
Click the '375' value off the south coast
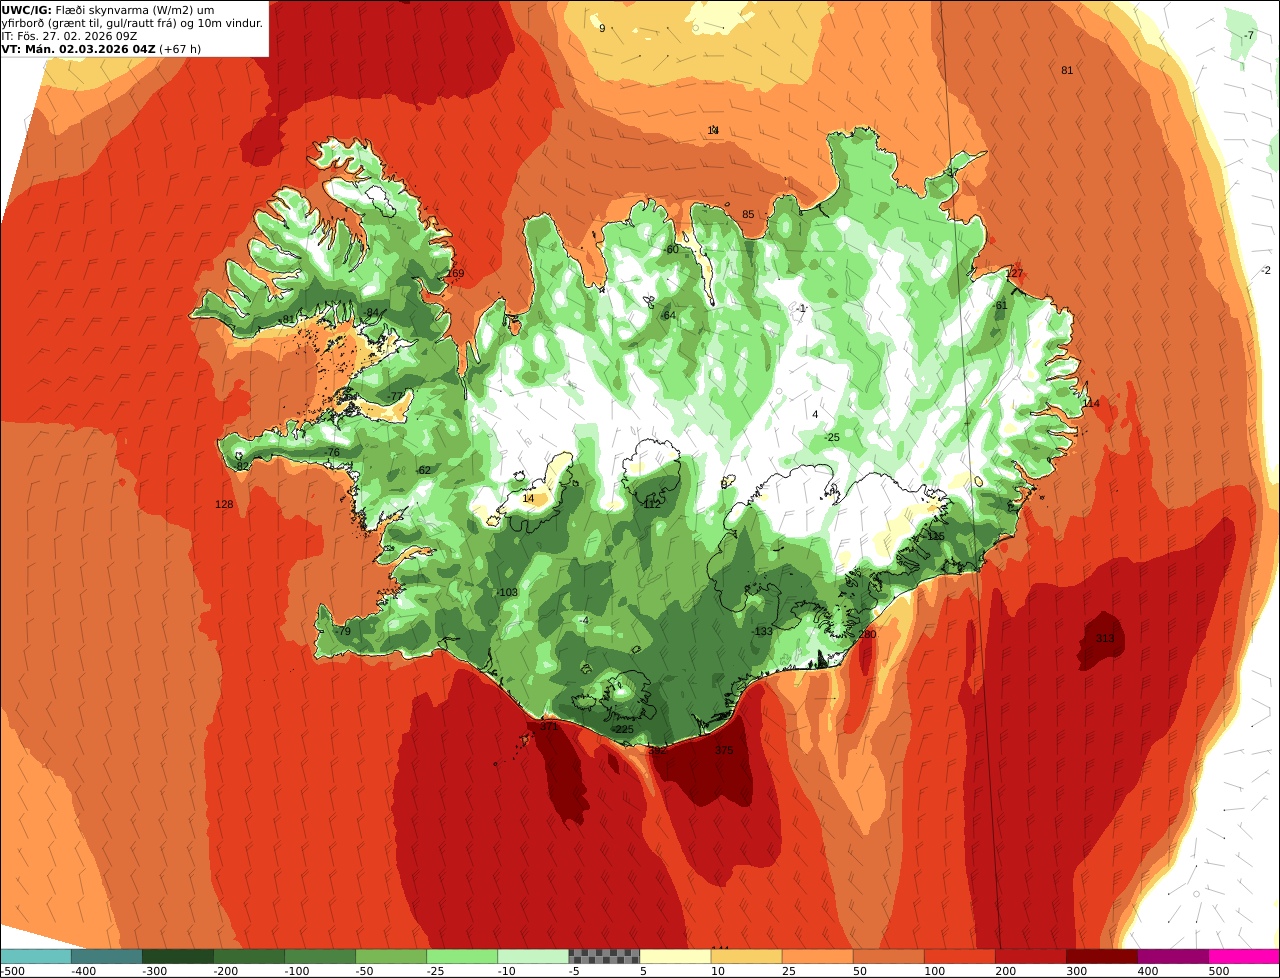[724, 750]
